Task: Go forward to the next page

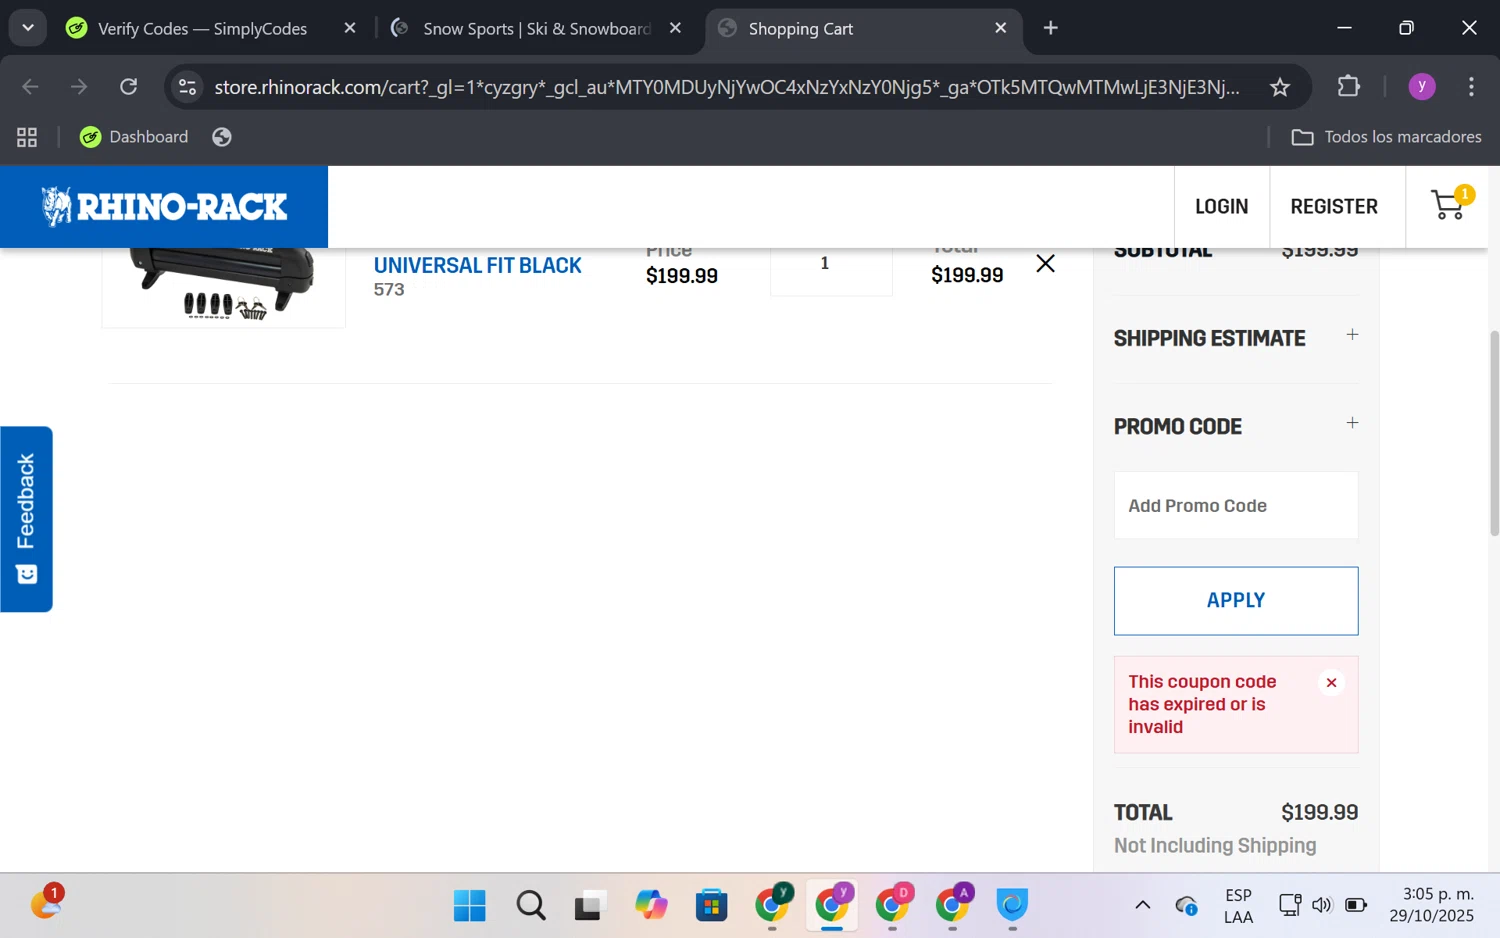Action: (x=79, y=87)
